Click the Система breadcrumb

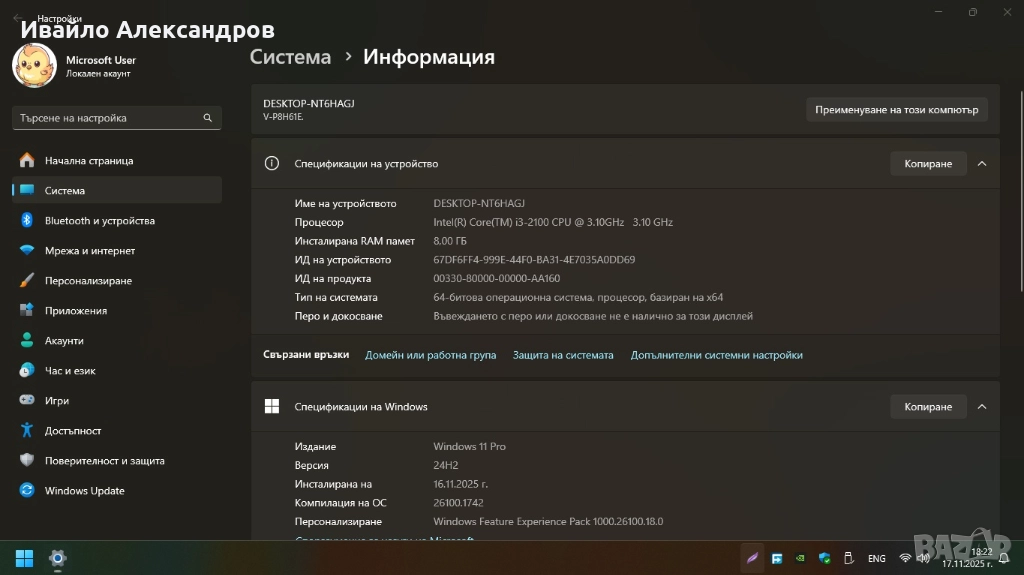[290, 57]
